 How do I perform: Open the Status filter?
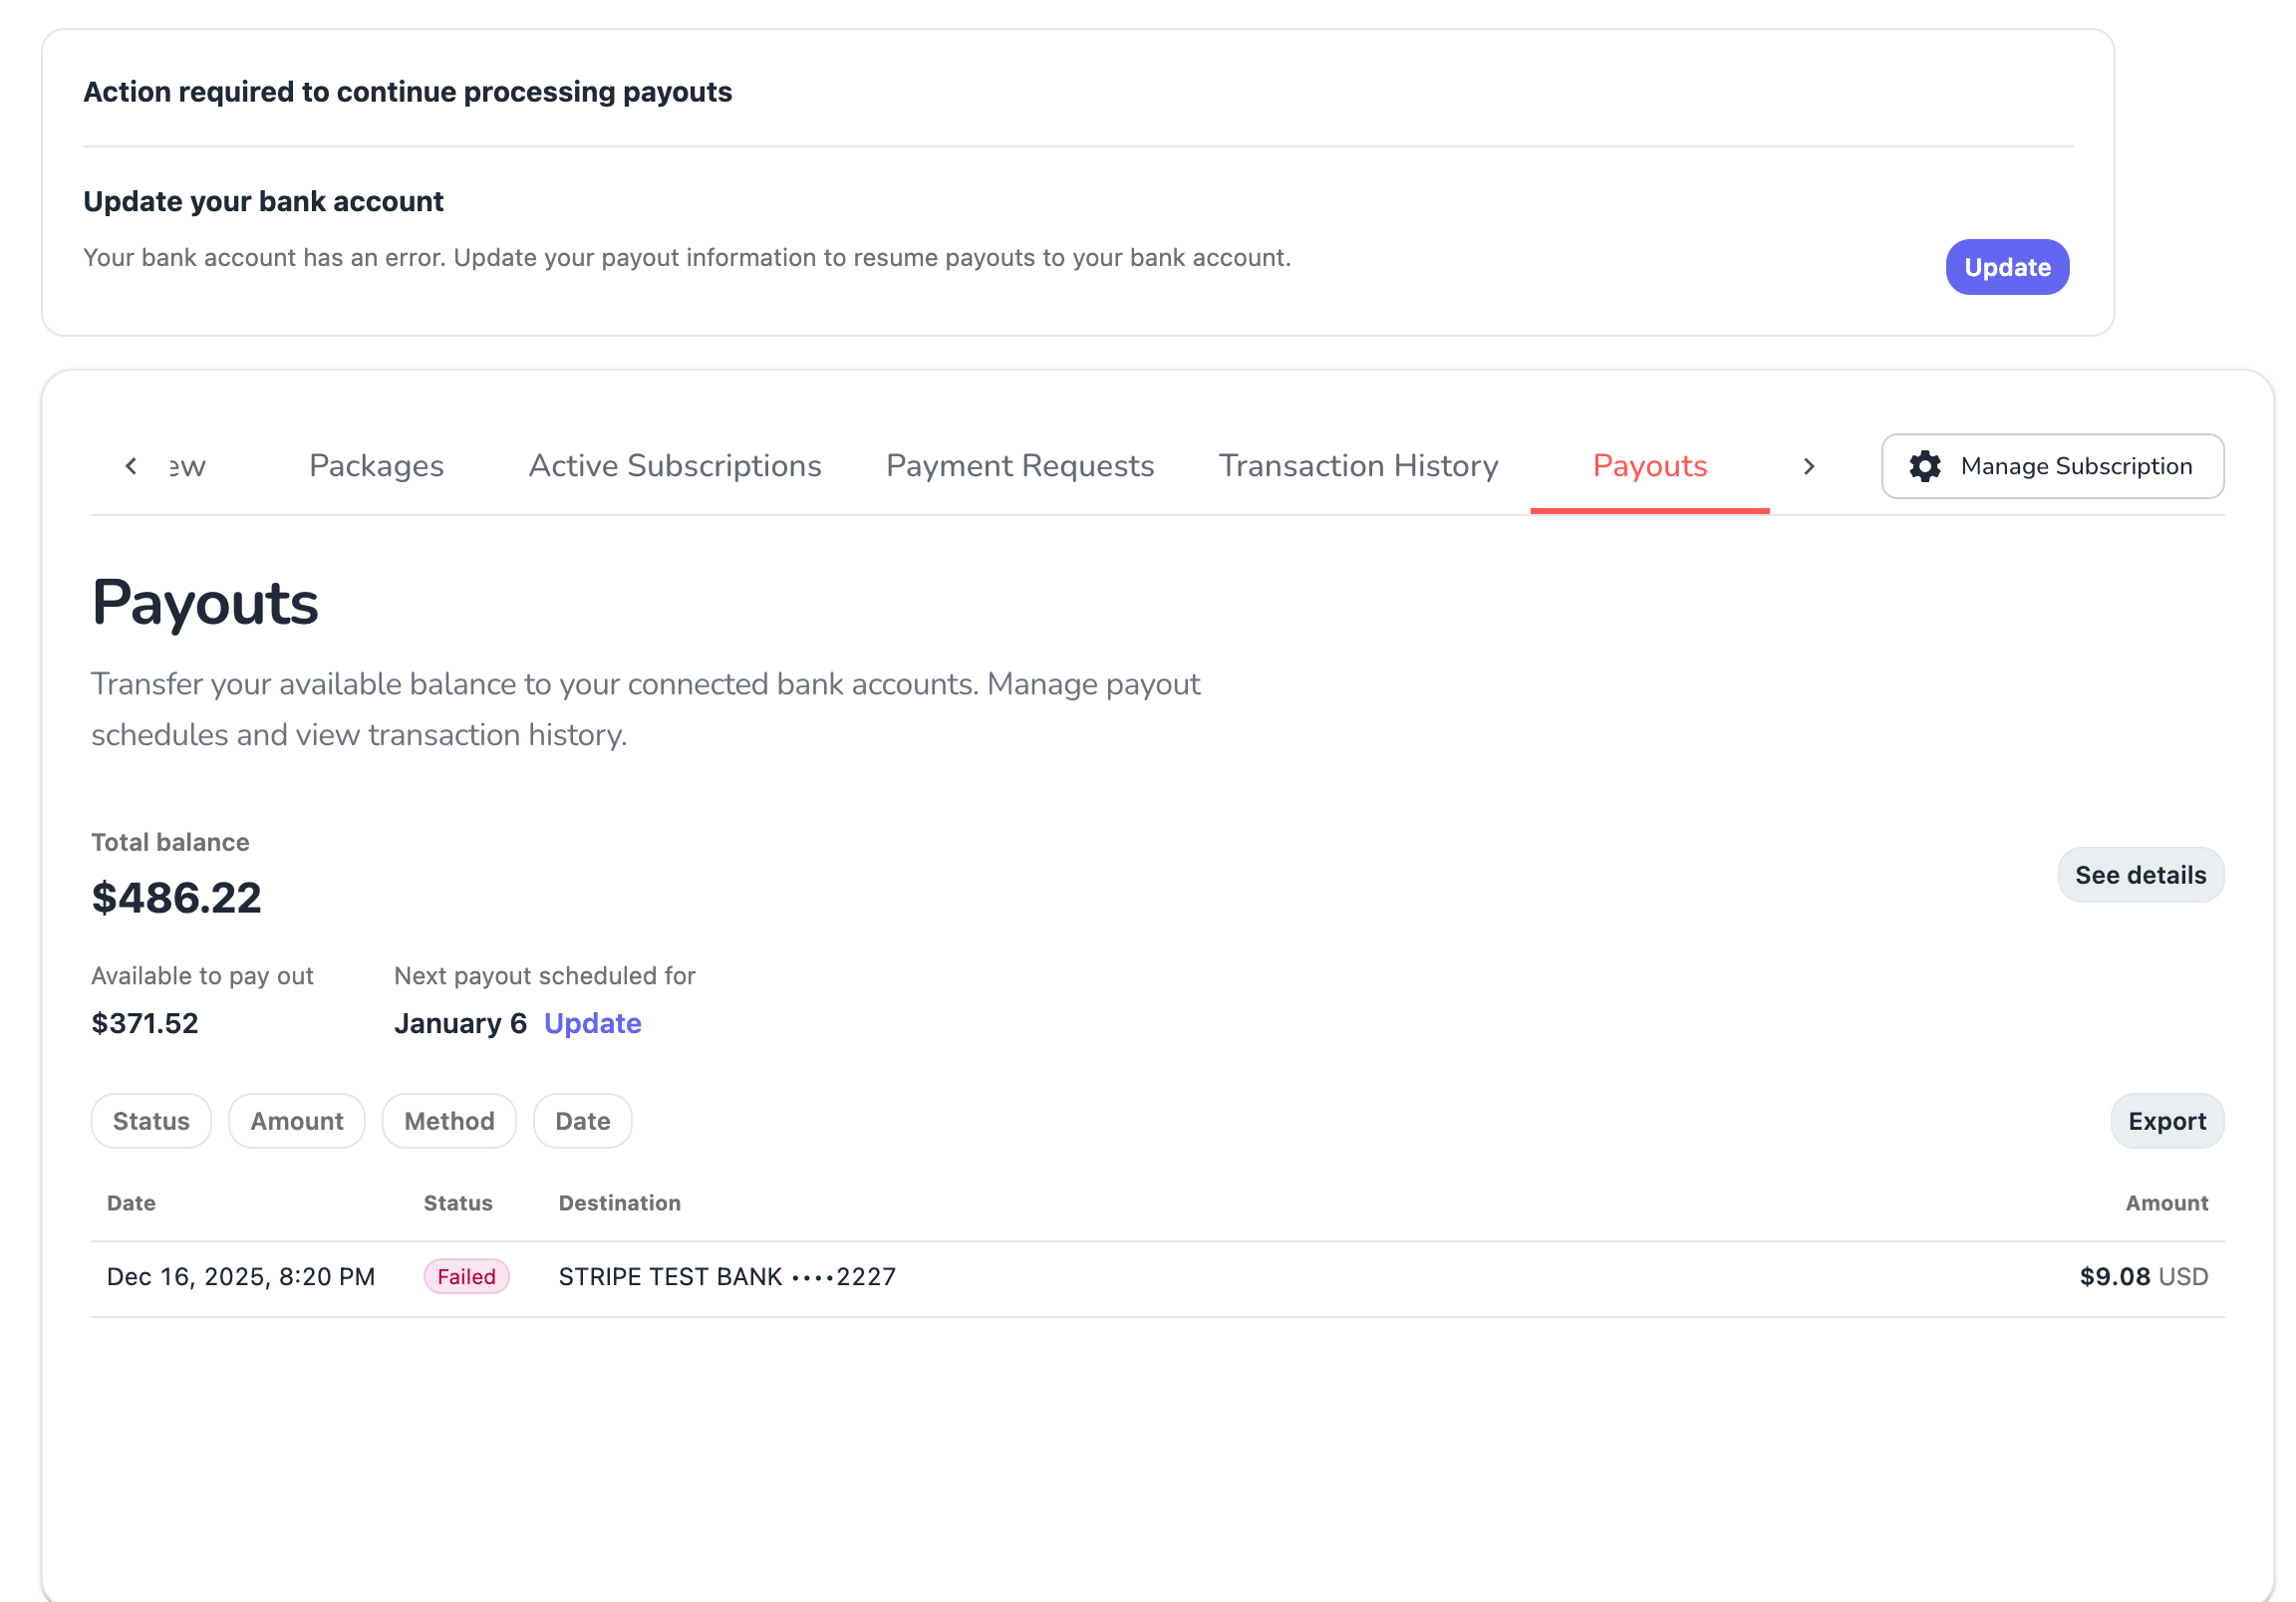pos(151,1120)
